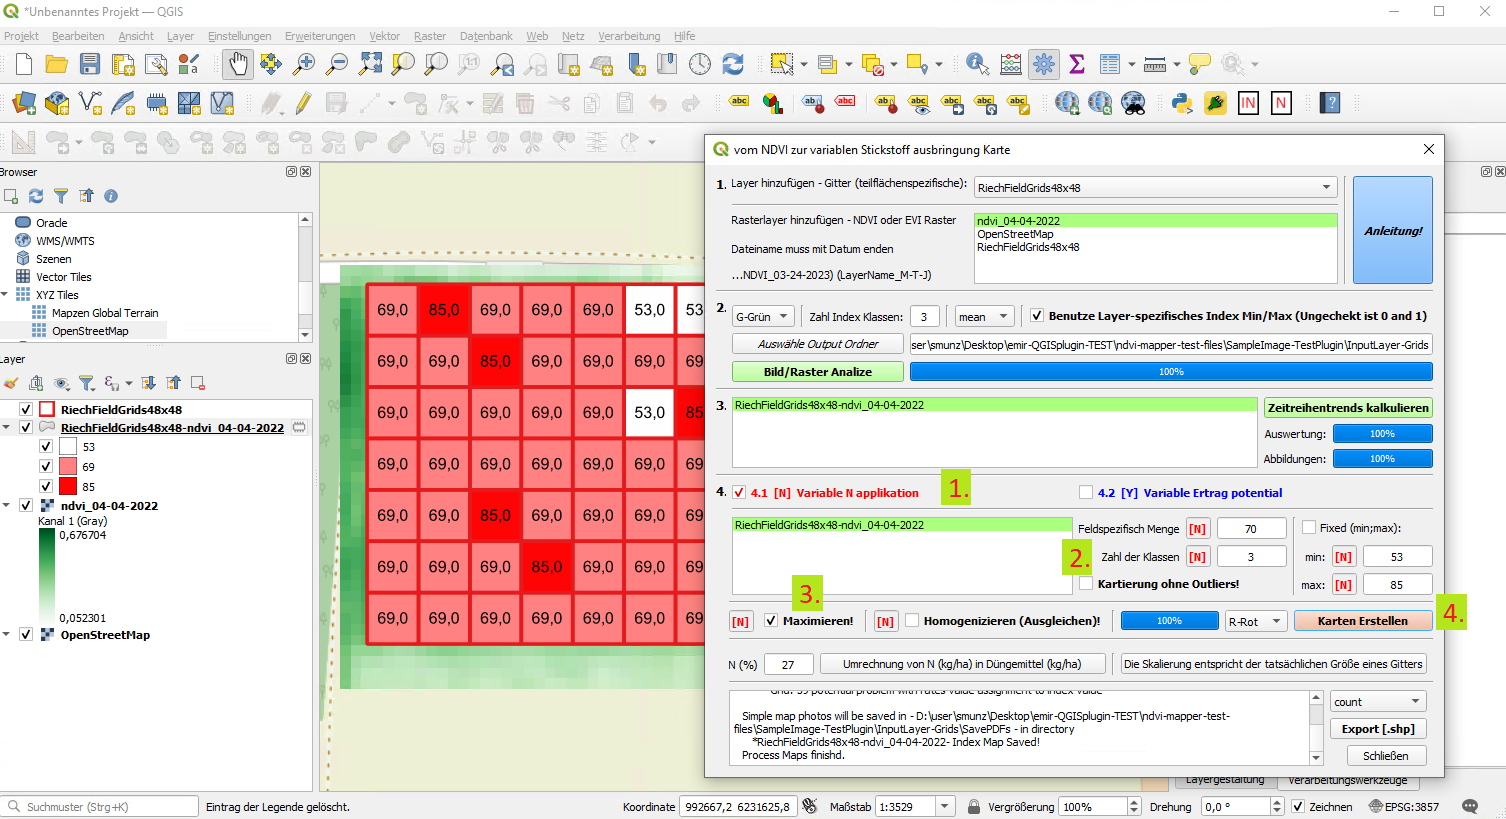Image resolution: width=1506 pixels, height=819 pixels.
Task: Open the Vektor menu
Action: click(384, 36)
